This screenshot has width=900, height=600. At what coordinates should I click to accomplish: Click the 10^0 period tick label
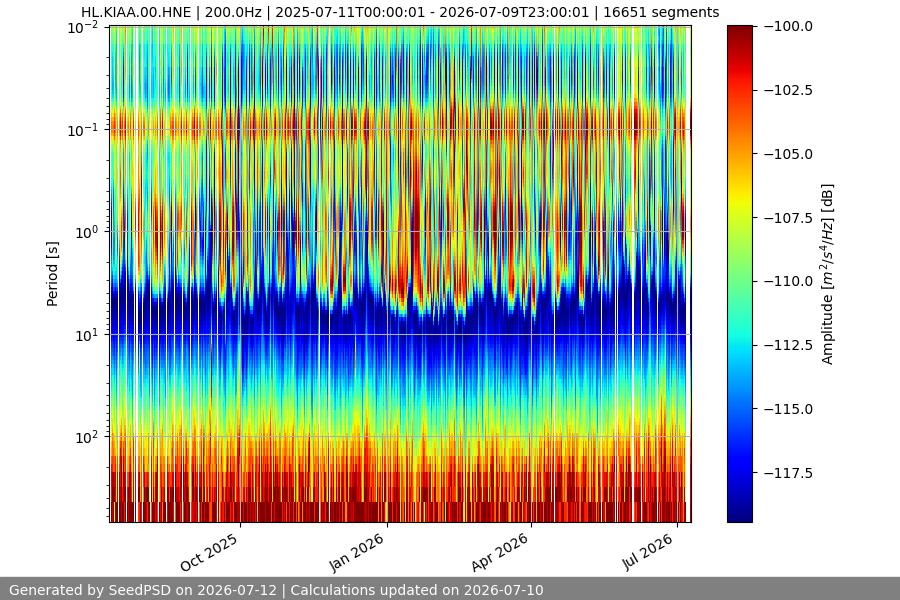click(86, 232)
